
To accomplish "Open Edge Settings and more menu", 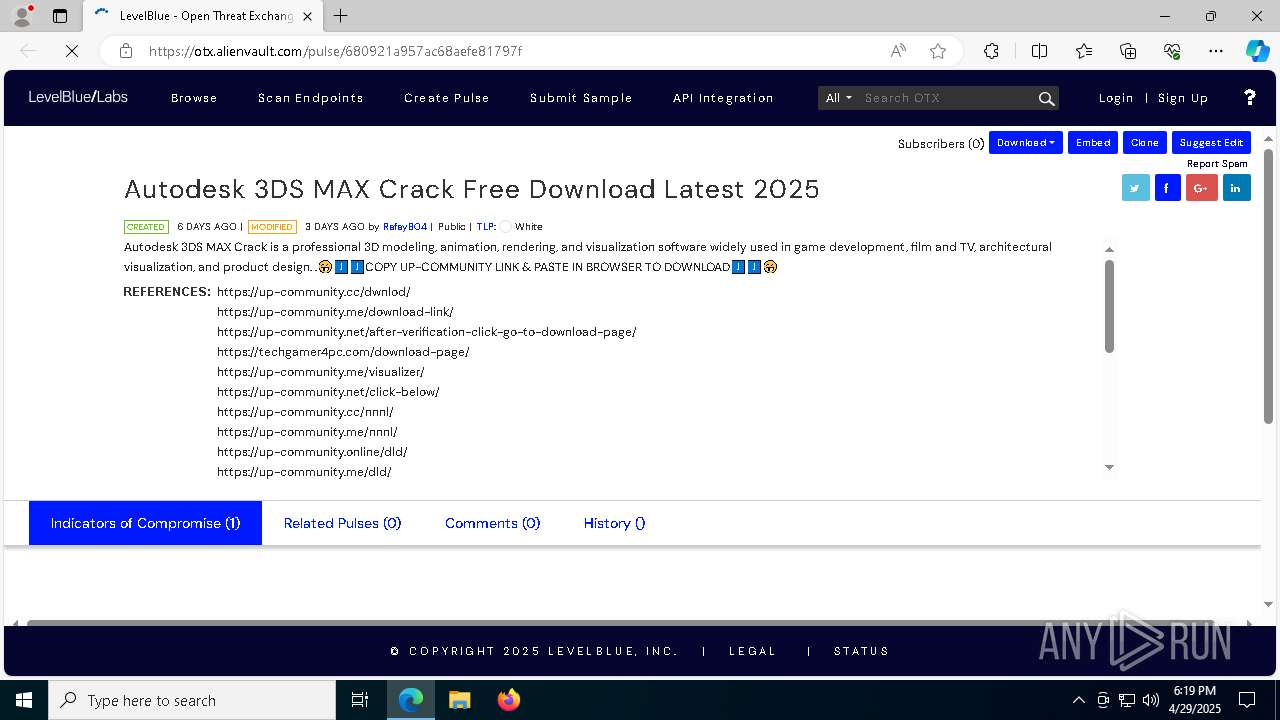I will (x=1216, y=51).
